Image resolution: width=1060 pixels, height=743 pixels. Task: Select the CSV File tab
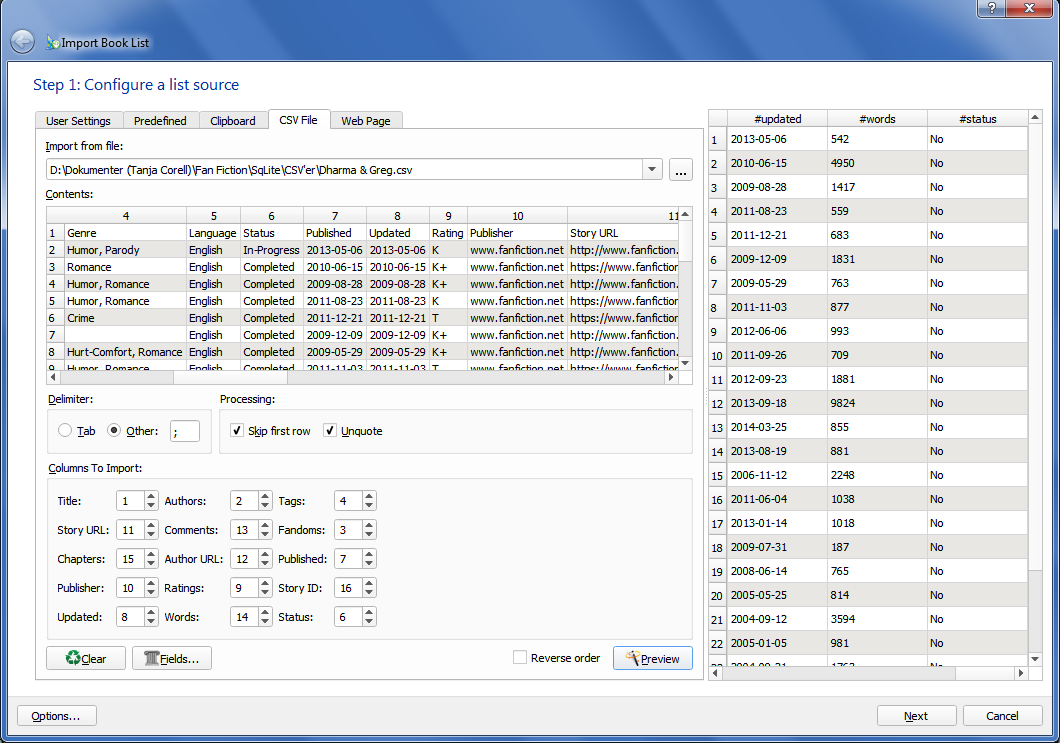(x=299, y=120)
